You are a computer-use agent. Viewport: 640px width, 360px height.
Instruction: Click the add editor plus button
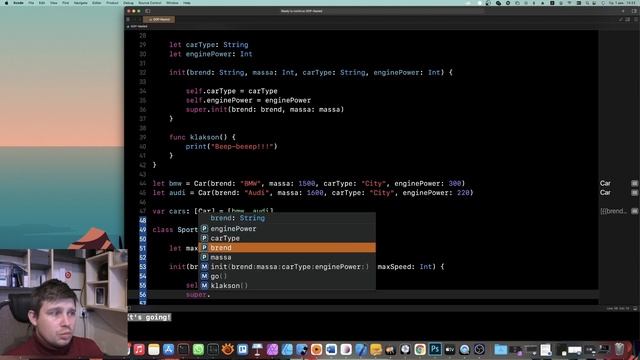(x=623, y=11)
